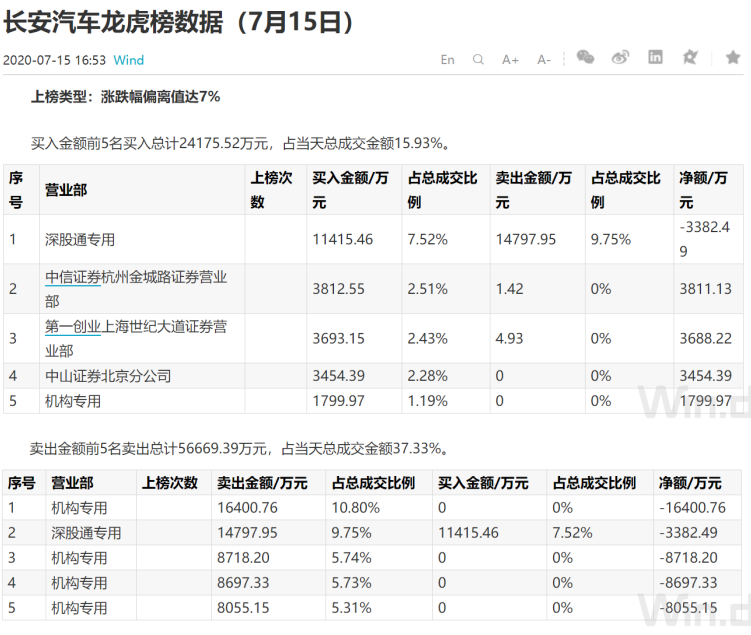751x635 pixels.
Task: Open the Wind source link
Action: [x=129, y=60]
